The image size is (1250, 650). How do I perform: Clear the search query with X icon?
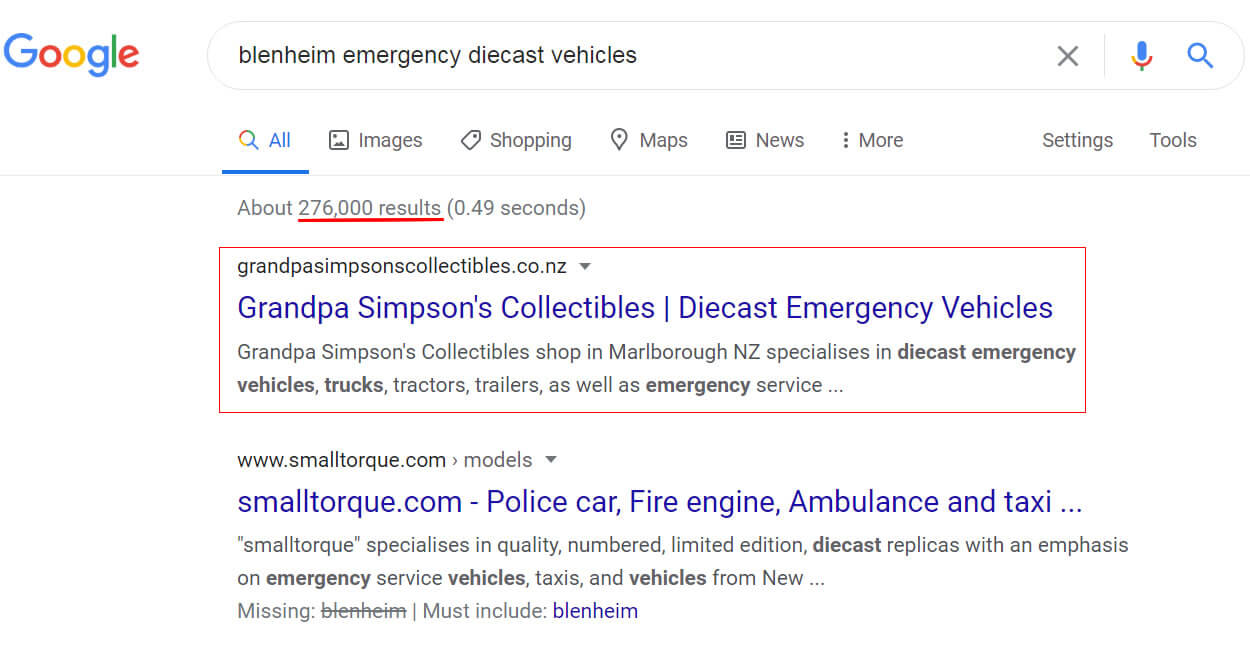[x=1068, y=56]
